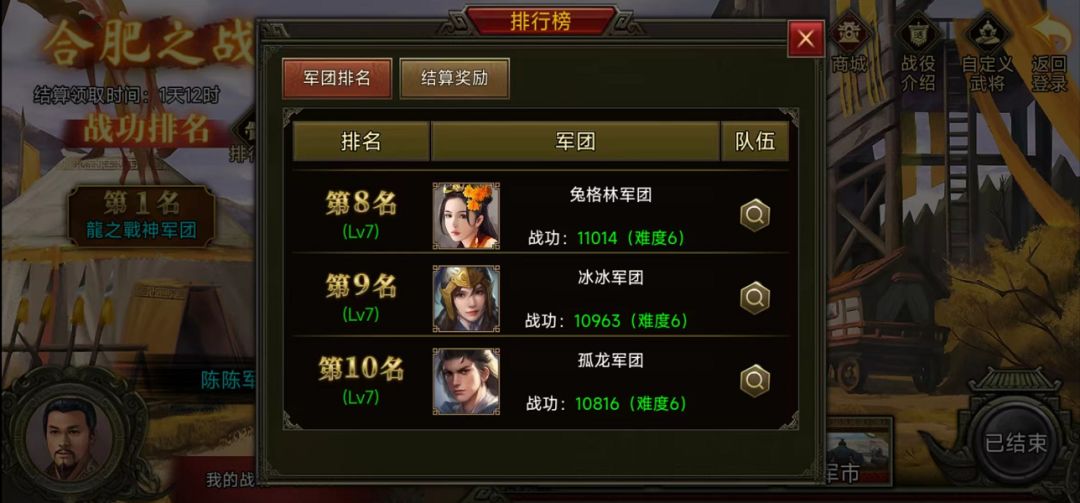Click the 已结束 round button

point(1015,443)
